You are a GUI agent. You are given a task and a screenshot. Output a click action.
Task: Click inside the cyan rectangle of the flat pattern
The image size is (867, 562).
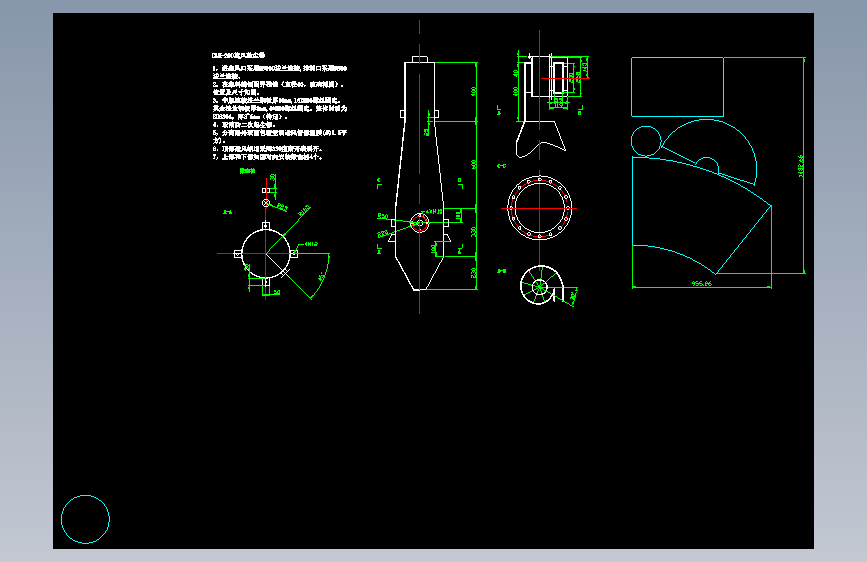tap(677, 87)
